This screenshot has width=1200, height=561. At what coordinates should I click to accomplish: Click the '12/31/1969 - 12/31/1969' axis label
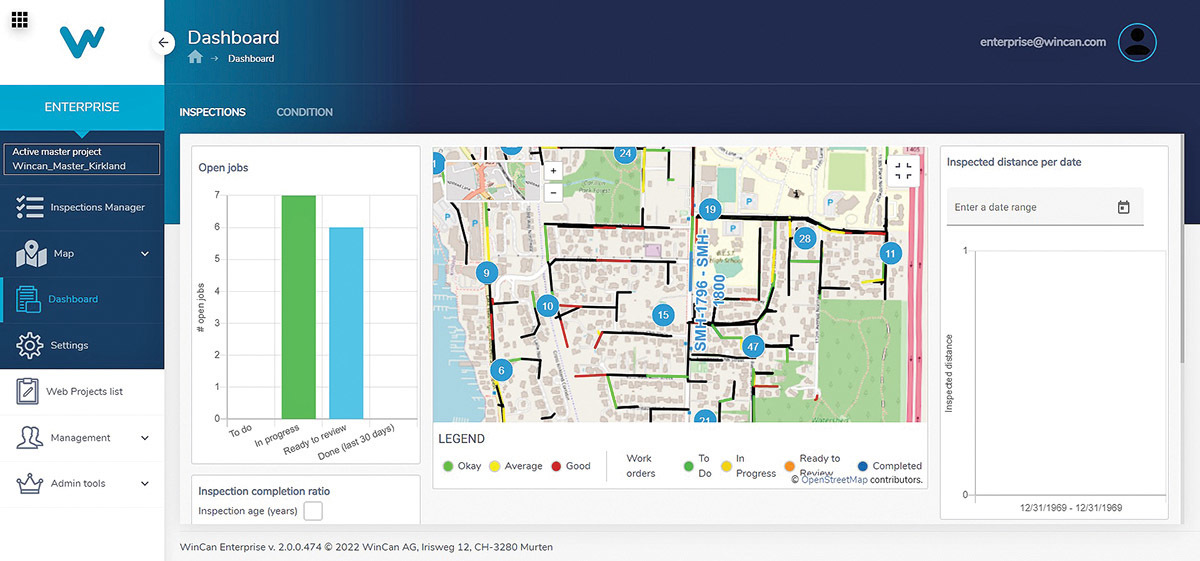click(1070, 508)
